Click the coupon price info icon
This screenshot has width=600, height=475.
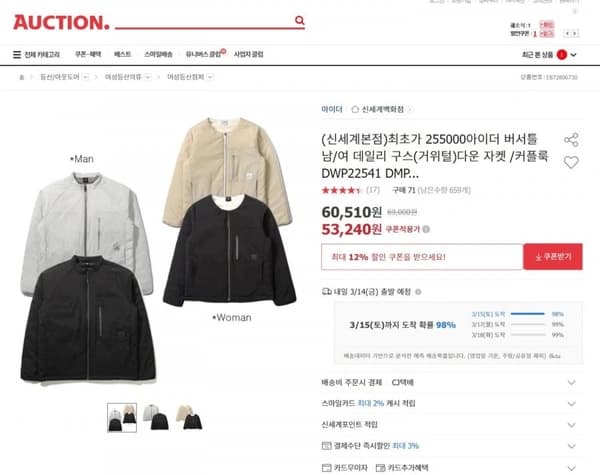click(x=426, y=229)
